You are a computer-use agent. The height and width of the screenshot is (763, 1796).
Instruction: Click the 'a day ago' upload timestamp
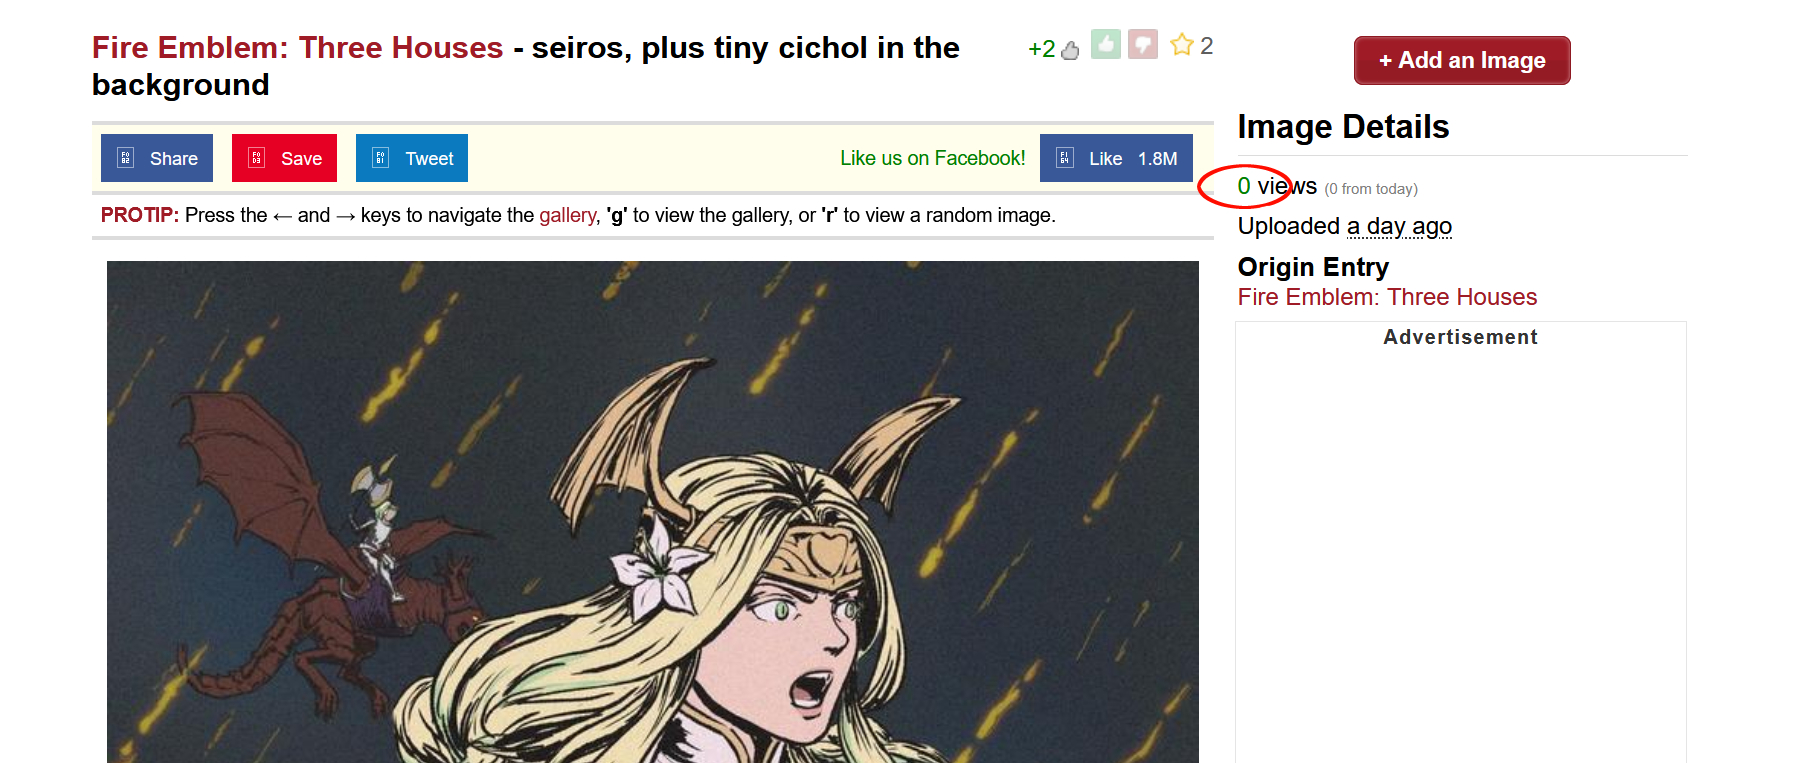(1399, 226)
